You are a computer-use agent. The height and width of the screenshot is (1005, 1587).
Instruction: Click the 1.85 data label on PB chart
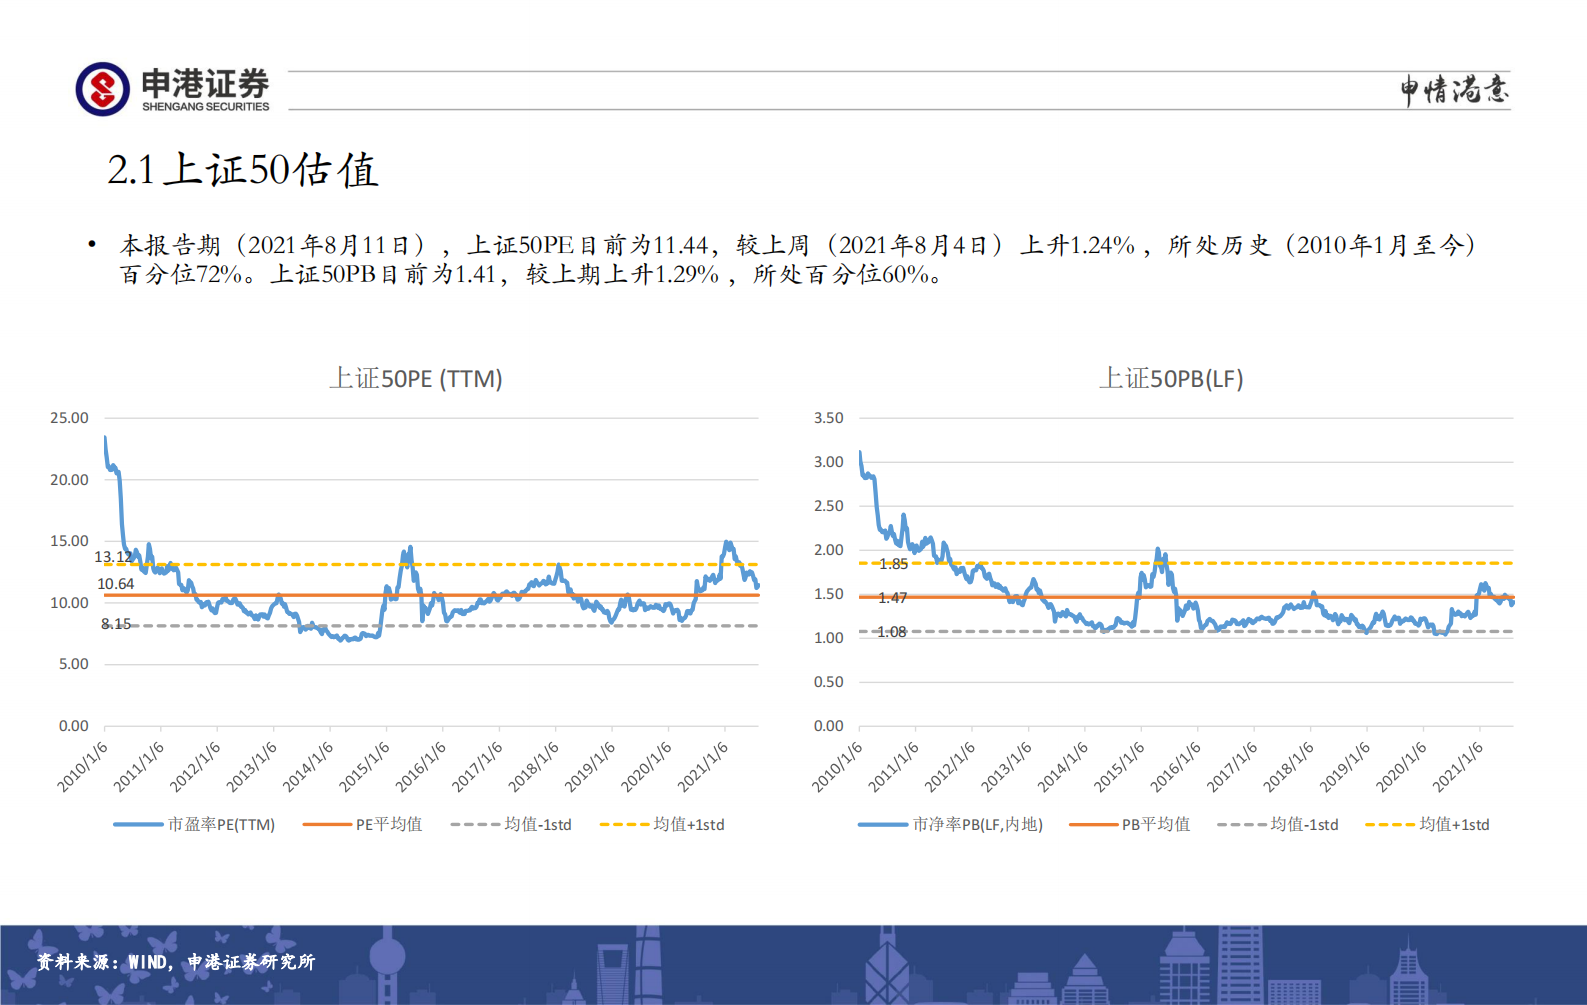tap(893, 564)
